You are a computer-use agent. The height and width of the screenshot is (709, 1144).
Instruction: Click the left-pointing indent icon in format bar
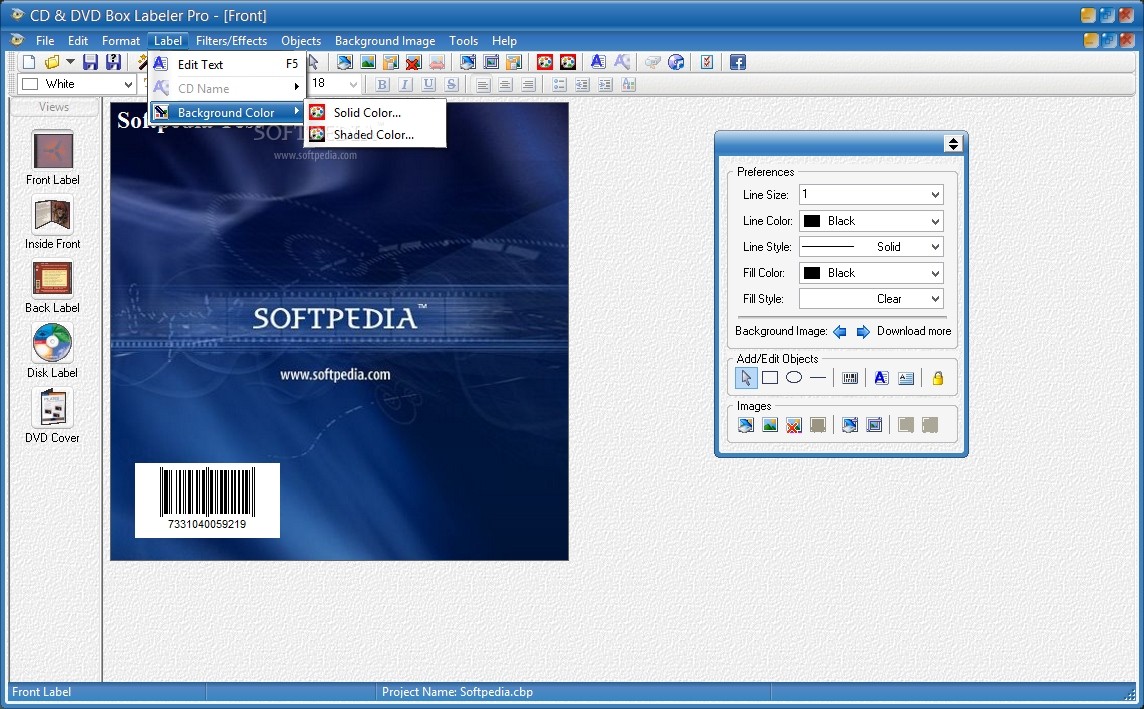click(x=582, y=85)
